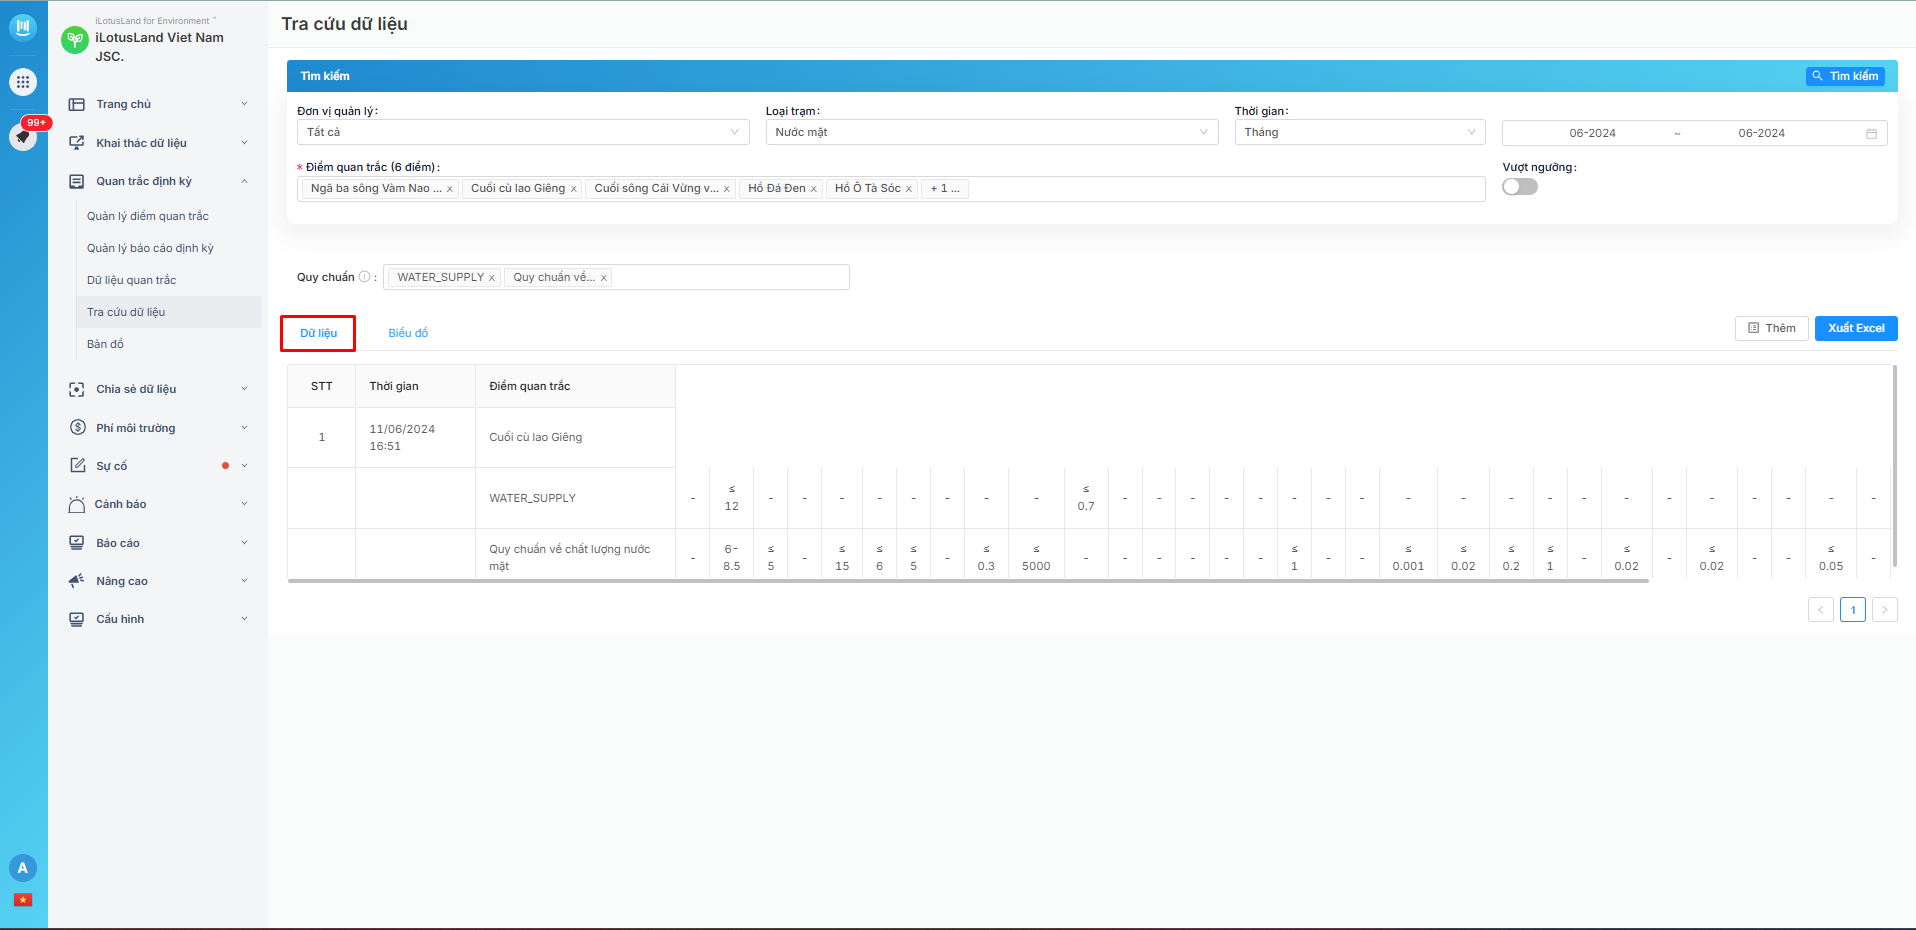Click the Cảnh báo alarm bell icon
Screen dimensions: 1916x930
77,504
